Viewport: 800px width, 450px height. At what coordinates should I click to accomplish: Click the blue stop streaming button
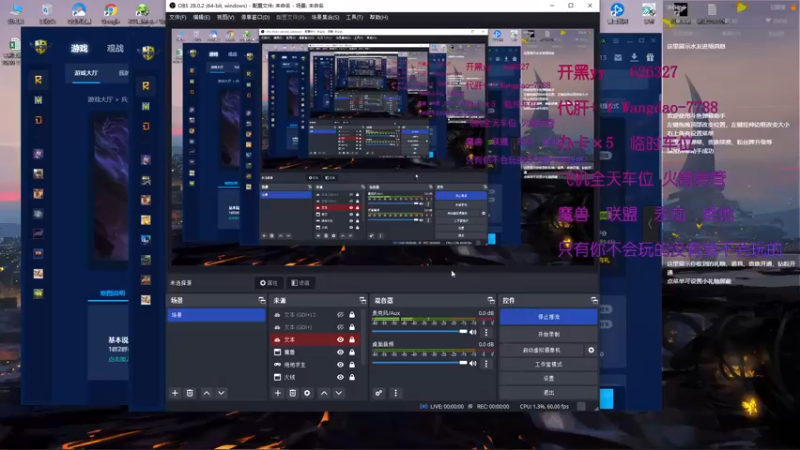548,317
